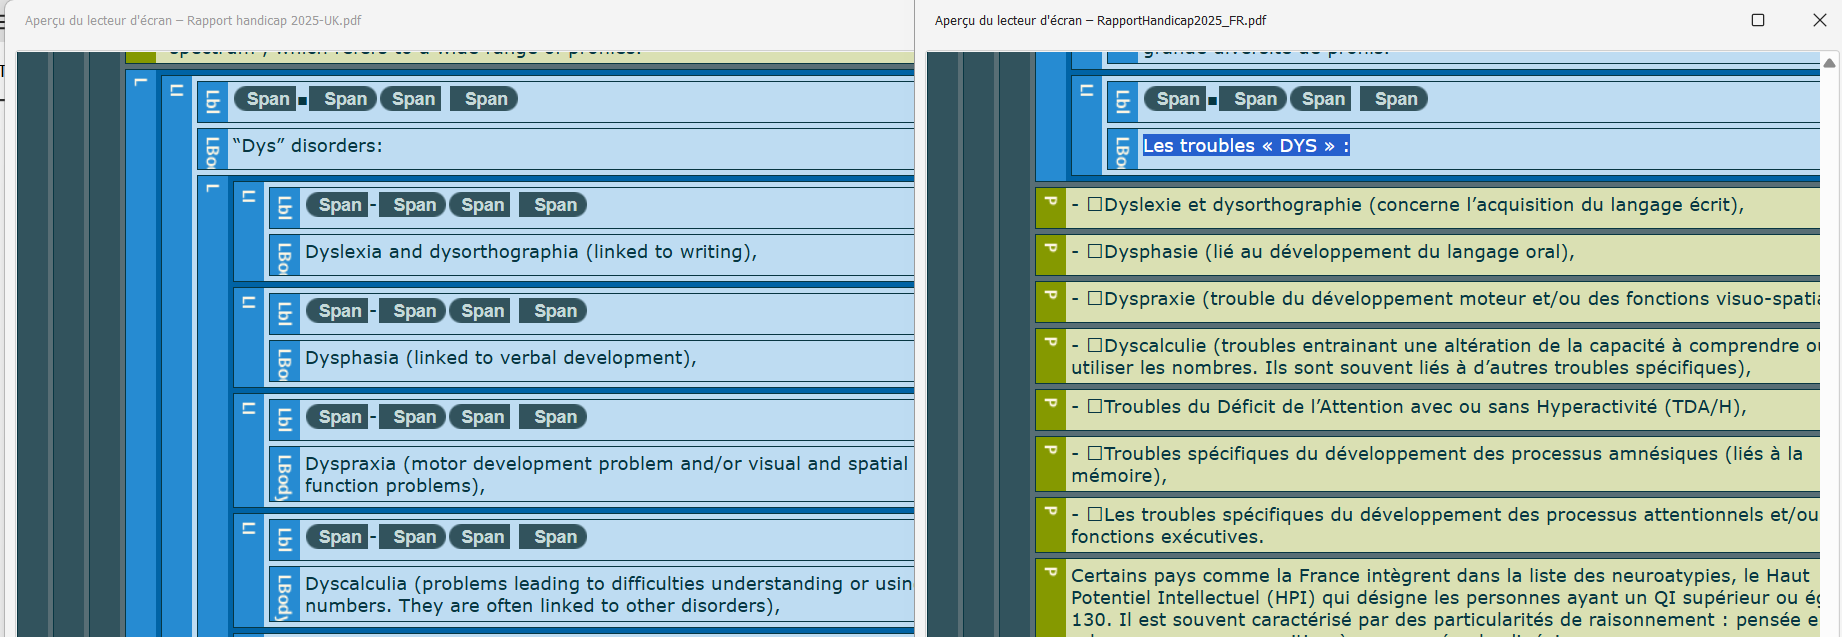The width and height of the screenshot is (1842, 637).
Task: Click the LBody icon beside Les troubles DYS
Action: pos(1122,150)
